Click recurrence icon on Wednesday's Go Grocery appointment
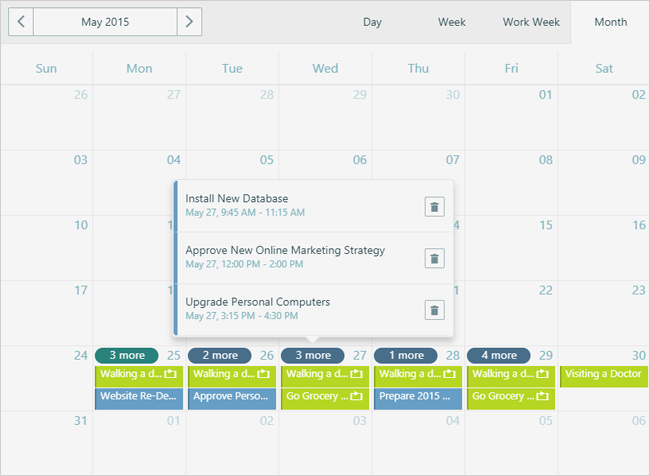This screenshot has height=476, width=650. point(357,396)
